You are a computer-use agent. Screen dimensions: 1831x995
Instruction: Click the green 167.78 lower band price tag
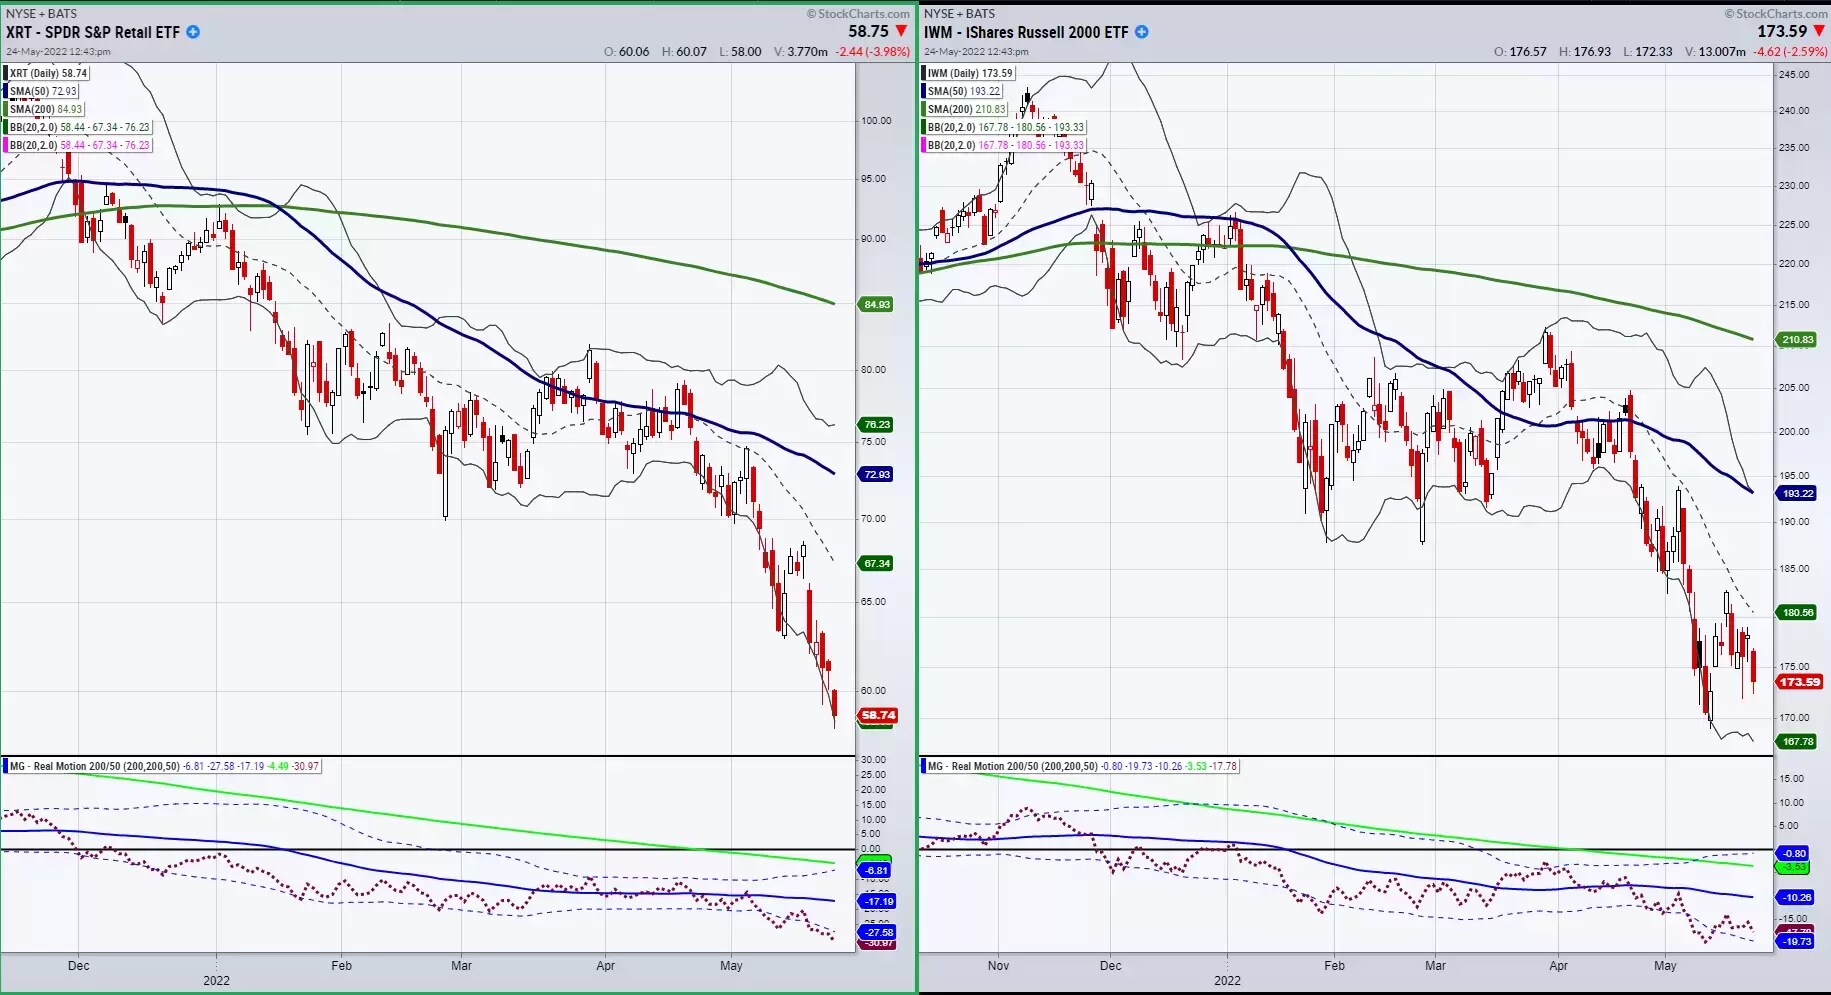pos(1796,741)
